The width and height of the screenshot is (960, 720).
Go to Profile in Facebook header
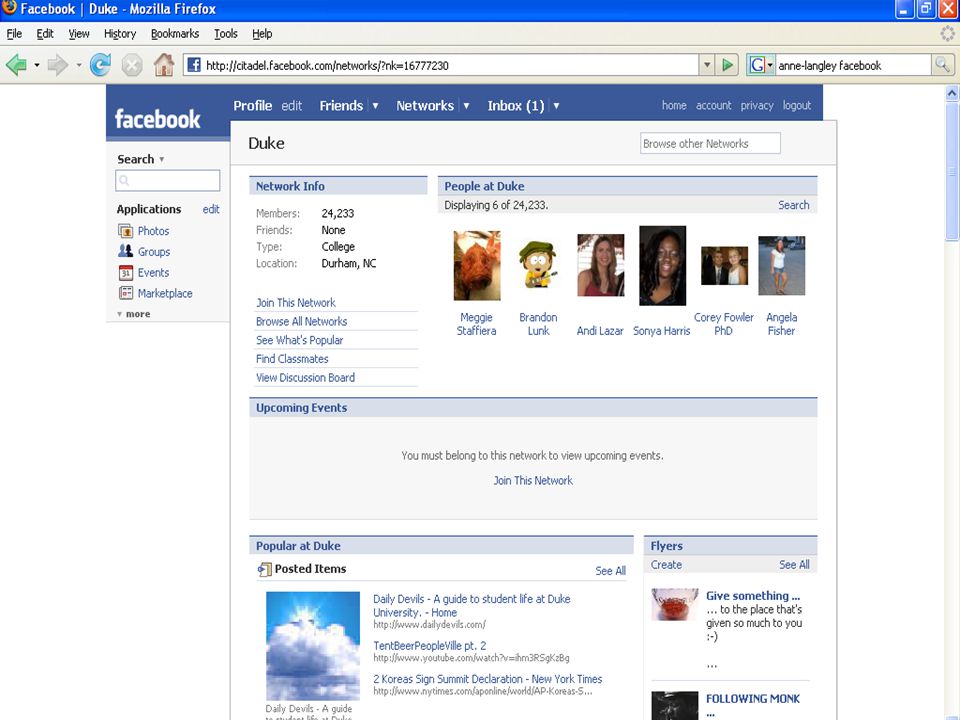click(252, 106)
